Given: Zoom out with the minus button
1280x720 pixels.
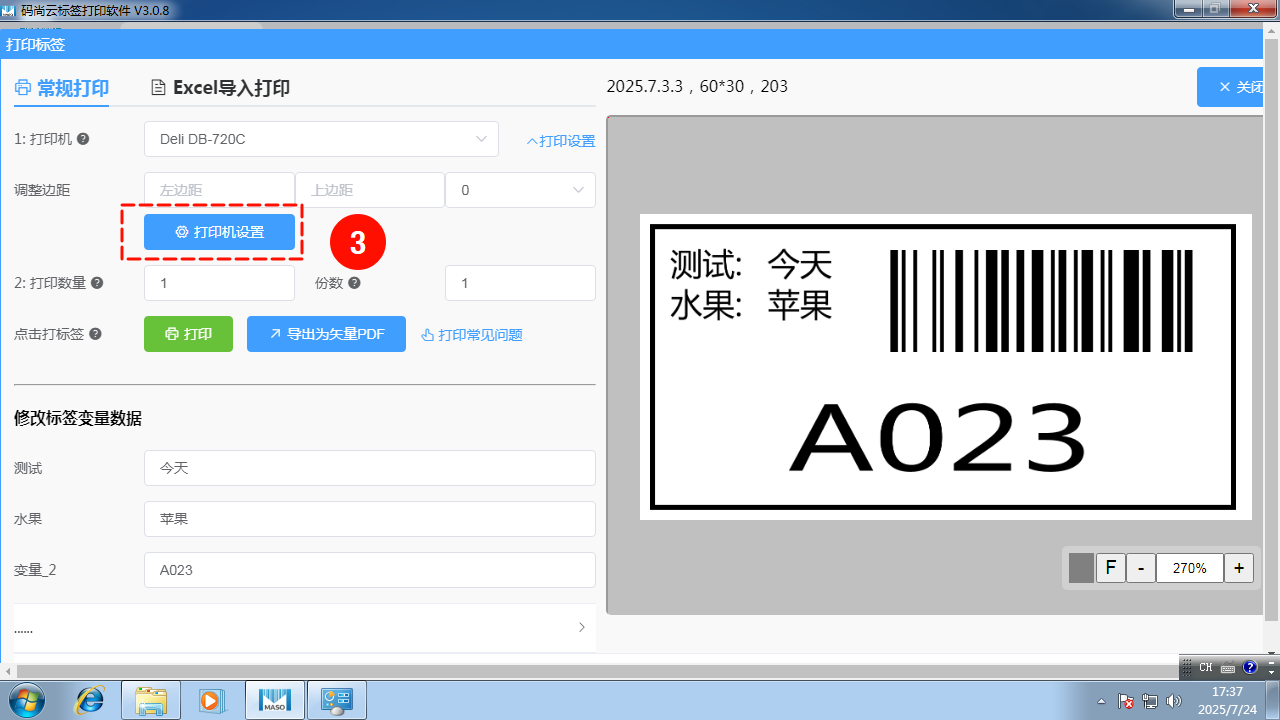Looking at the screenshot, I should coord(1141,568).
